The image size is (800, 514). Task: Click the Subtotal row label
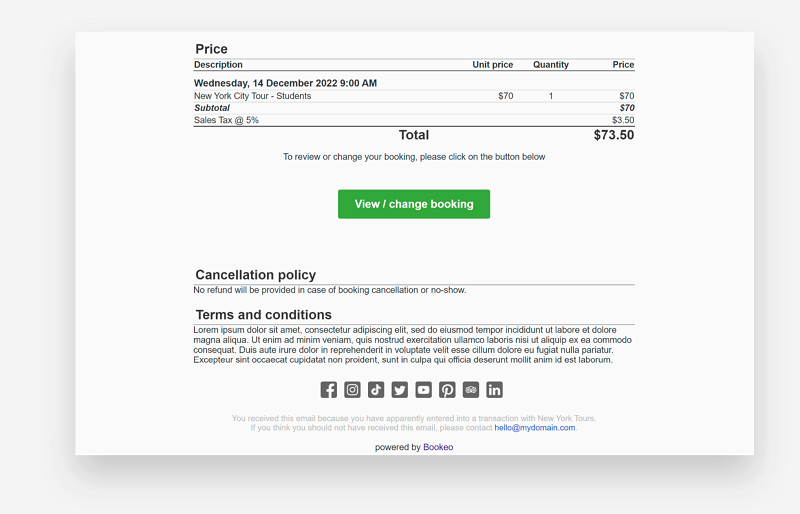tap(212, 108)
